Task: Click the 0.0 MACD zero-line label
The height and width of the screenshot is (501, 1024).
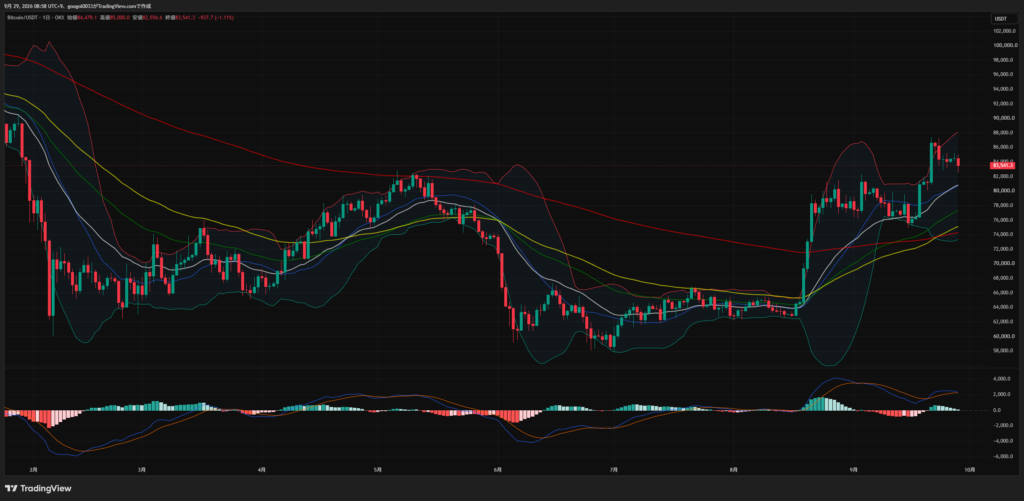Action: click(x=999, y=410)
